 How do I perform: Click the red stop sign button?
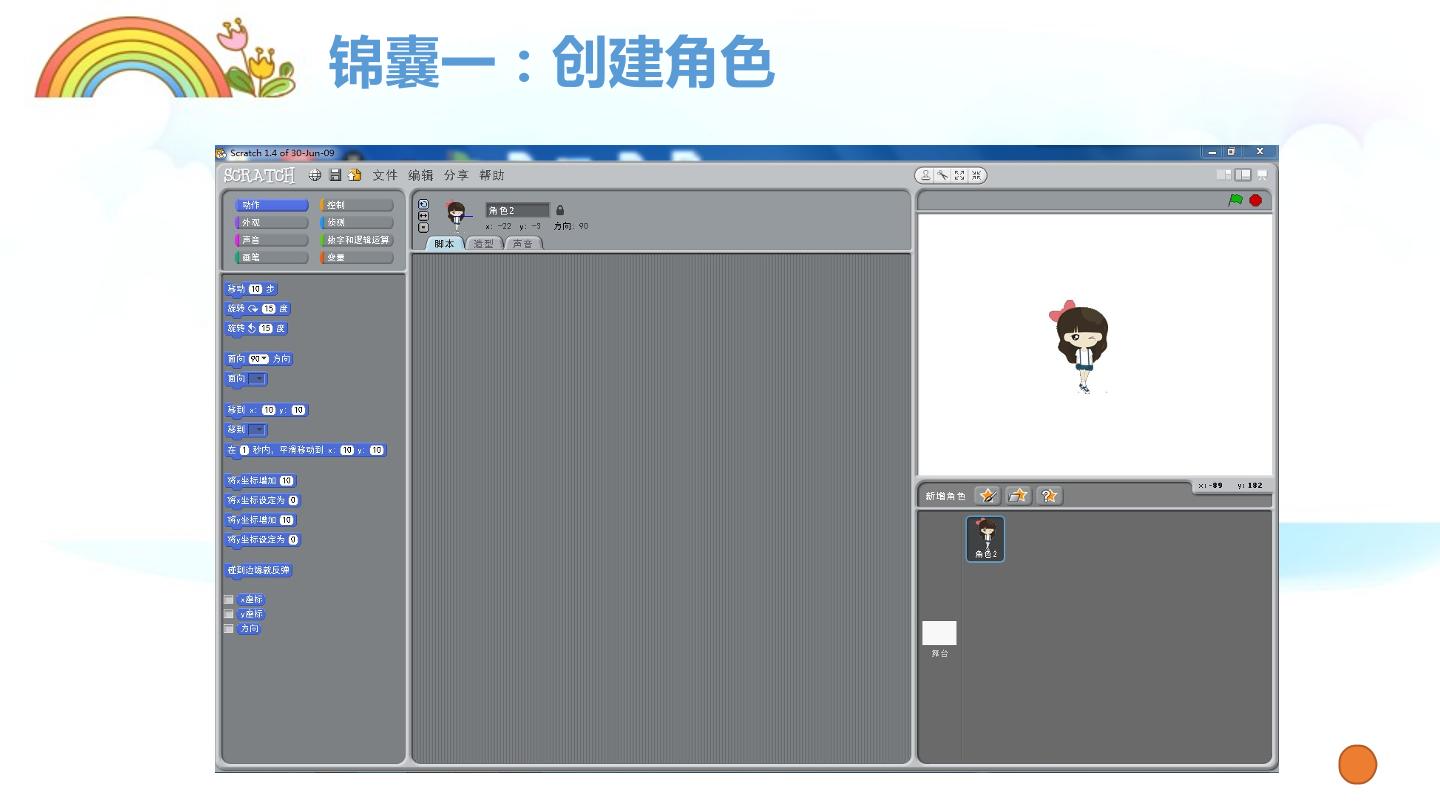pos(1256,200)
